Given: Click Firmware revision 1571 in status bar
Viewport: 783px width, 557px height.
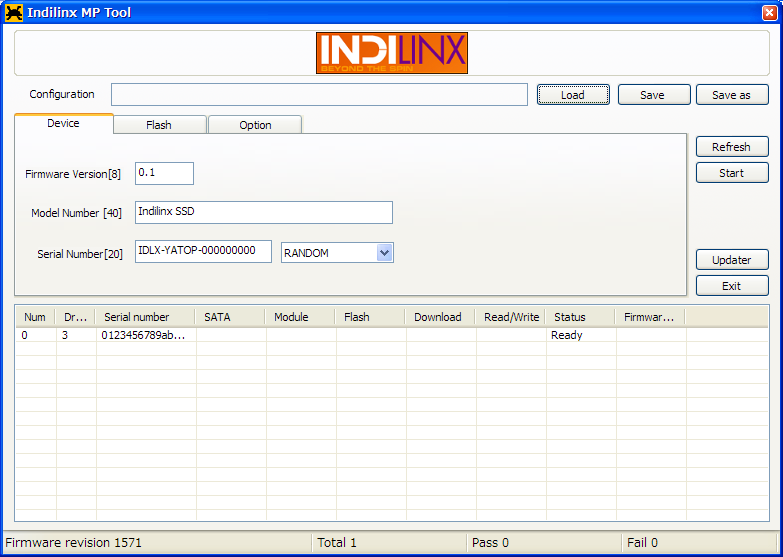Looking at the screenshot, I should (73, 543).
